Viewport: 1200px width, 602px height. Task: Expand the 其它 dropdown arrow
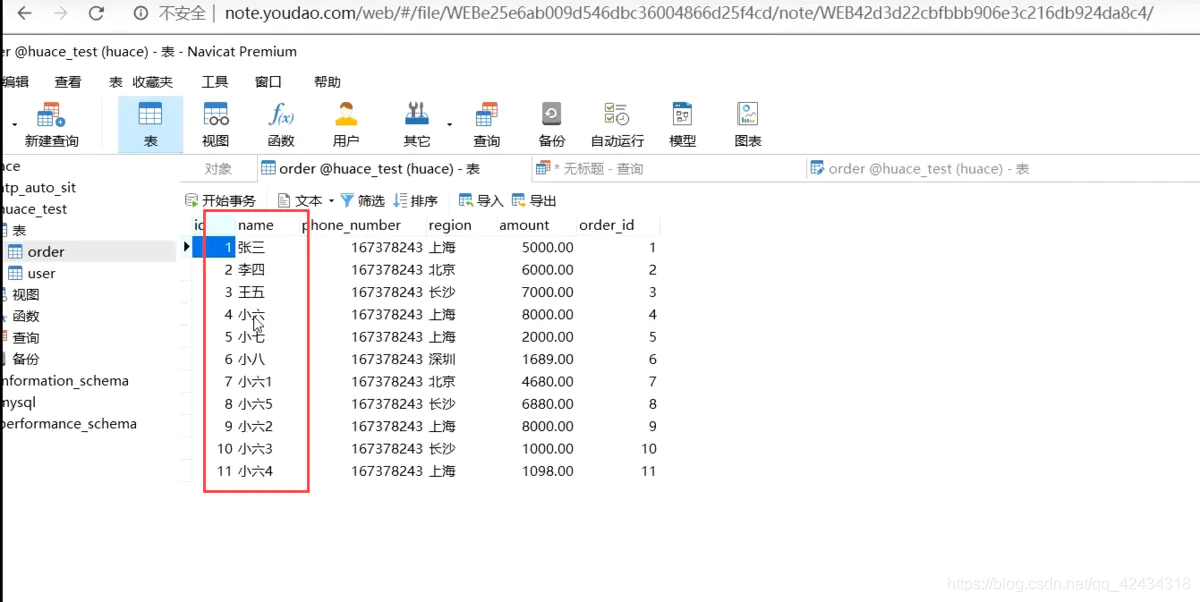[449, 125]
